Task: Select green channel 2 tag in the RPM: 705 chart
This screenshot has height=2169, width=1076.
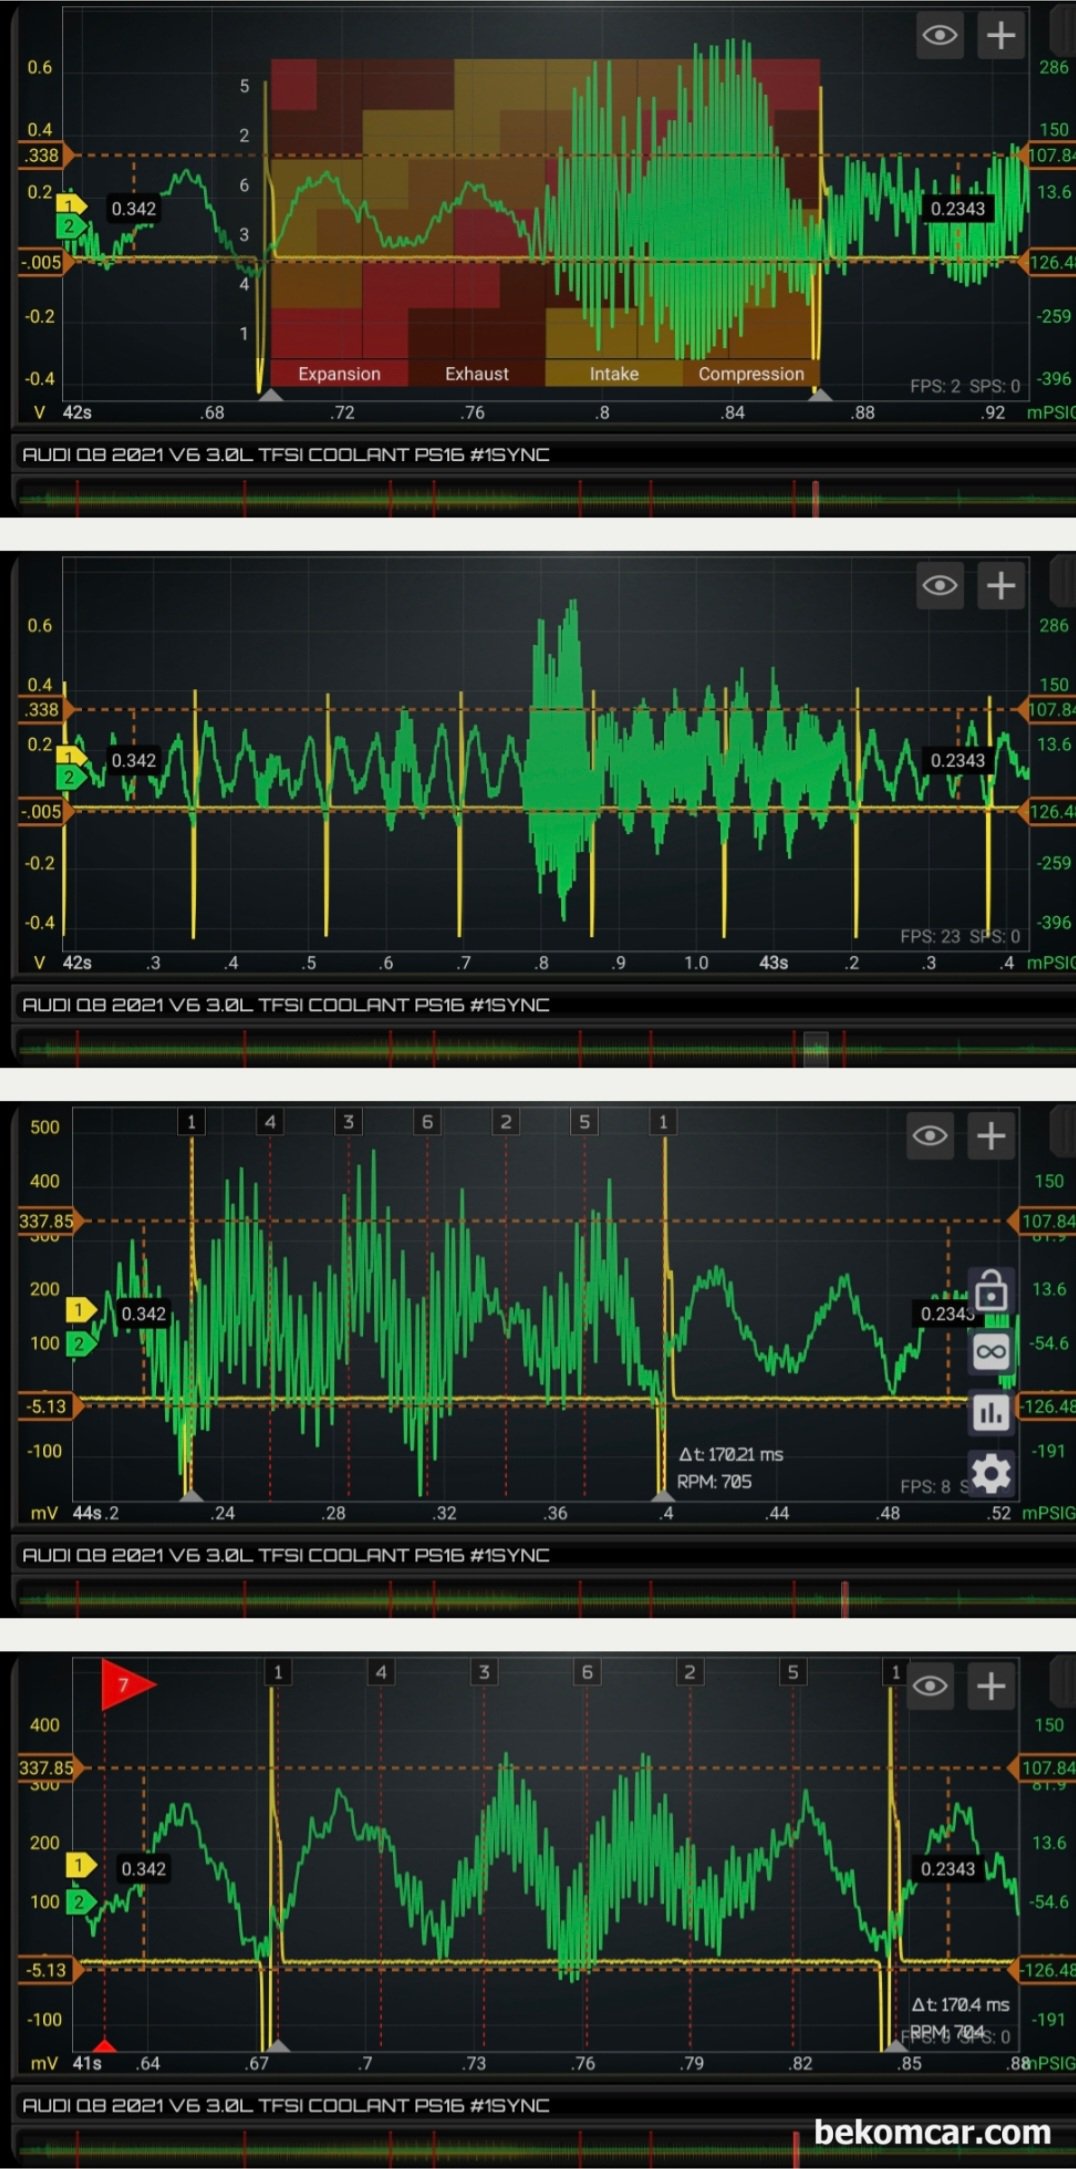Action: tap(80, 1343)
